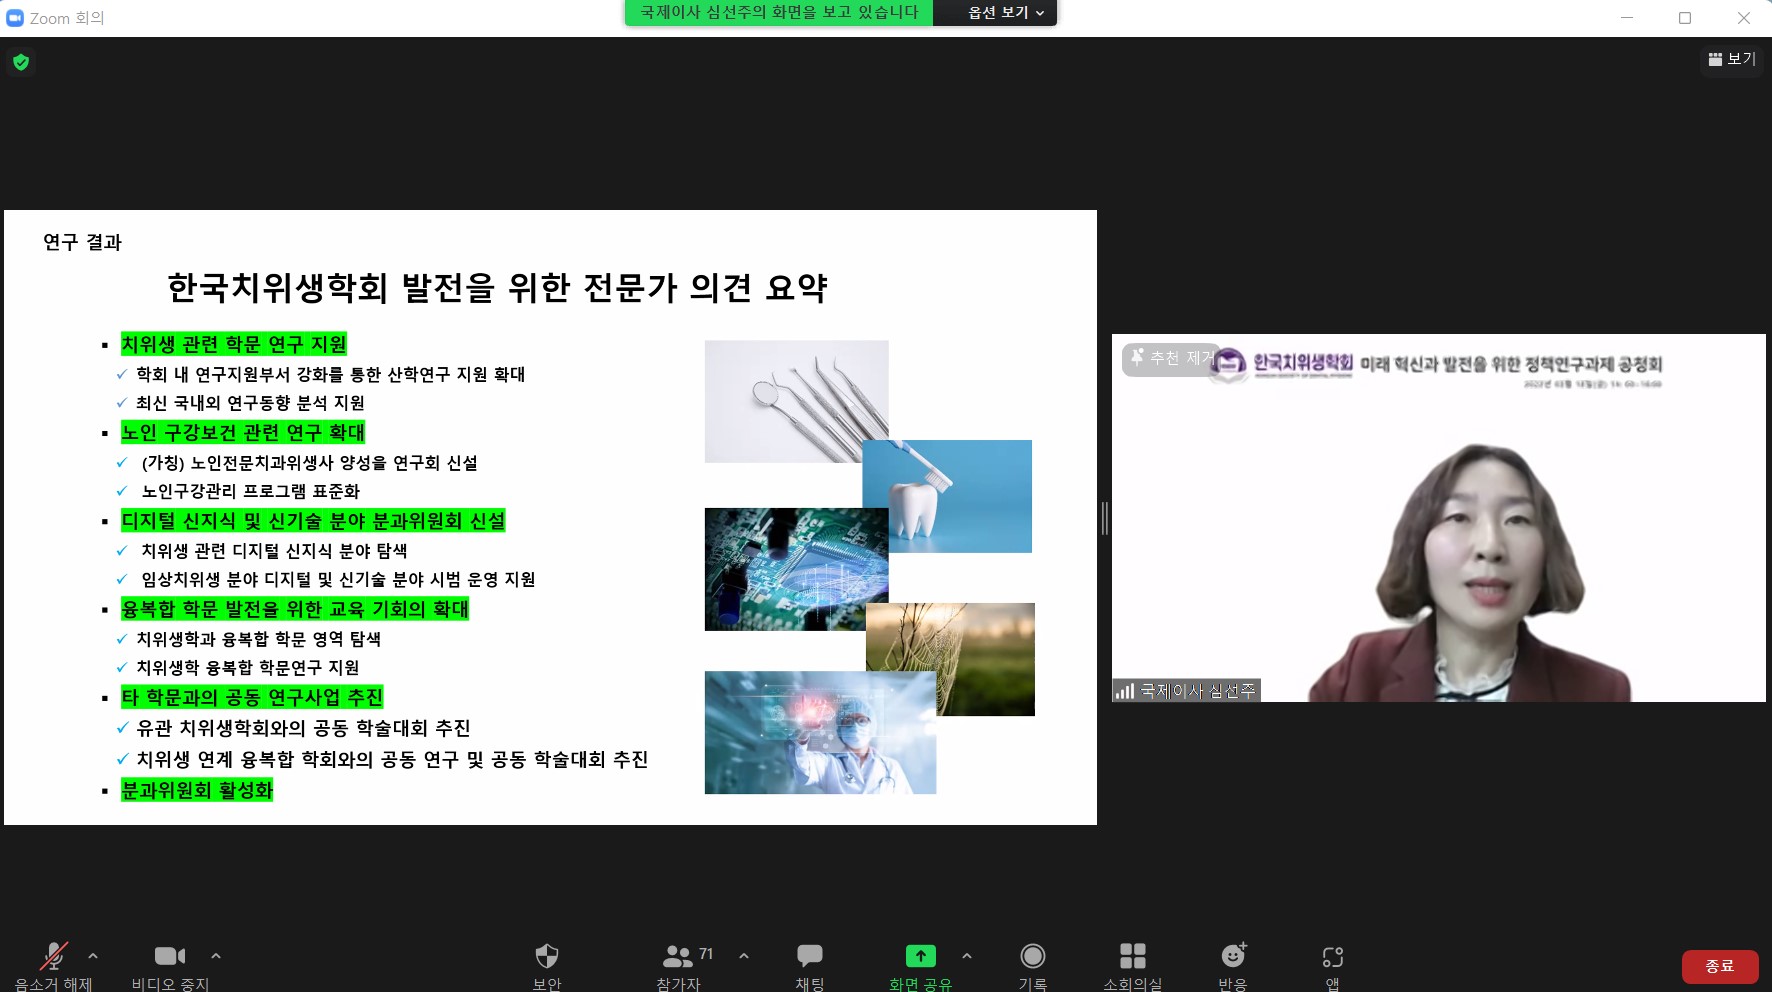Open the Apps icon in toolbar

click(x=1333, y=957)
